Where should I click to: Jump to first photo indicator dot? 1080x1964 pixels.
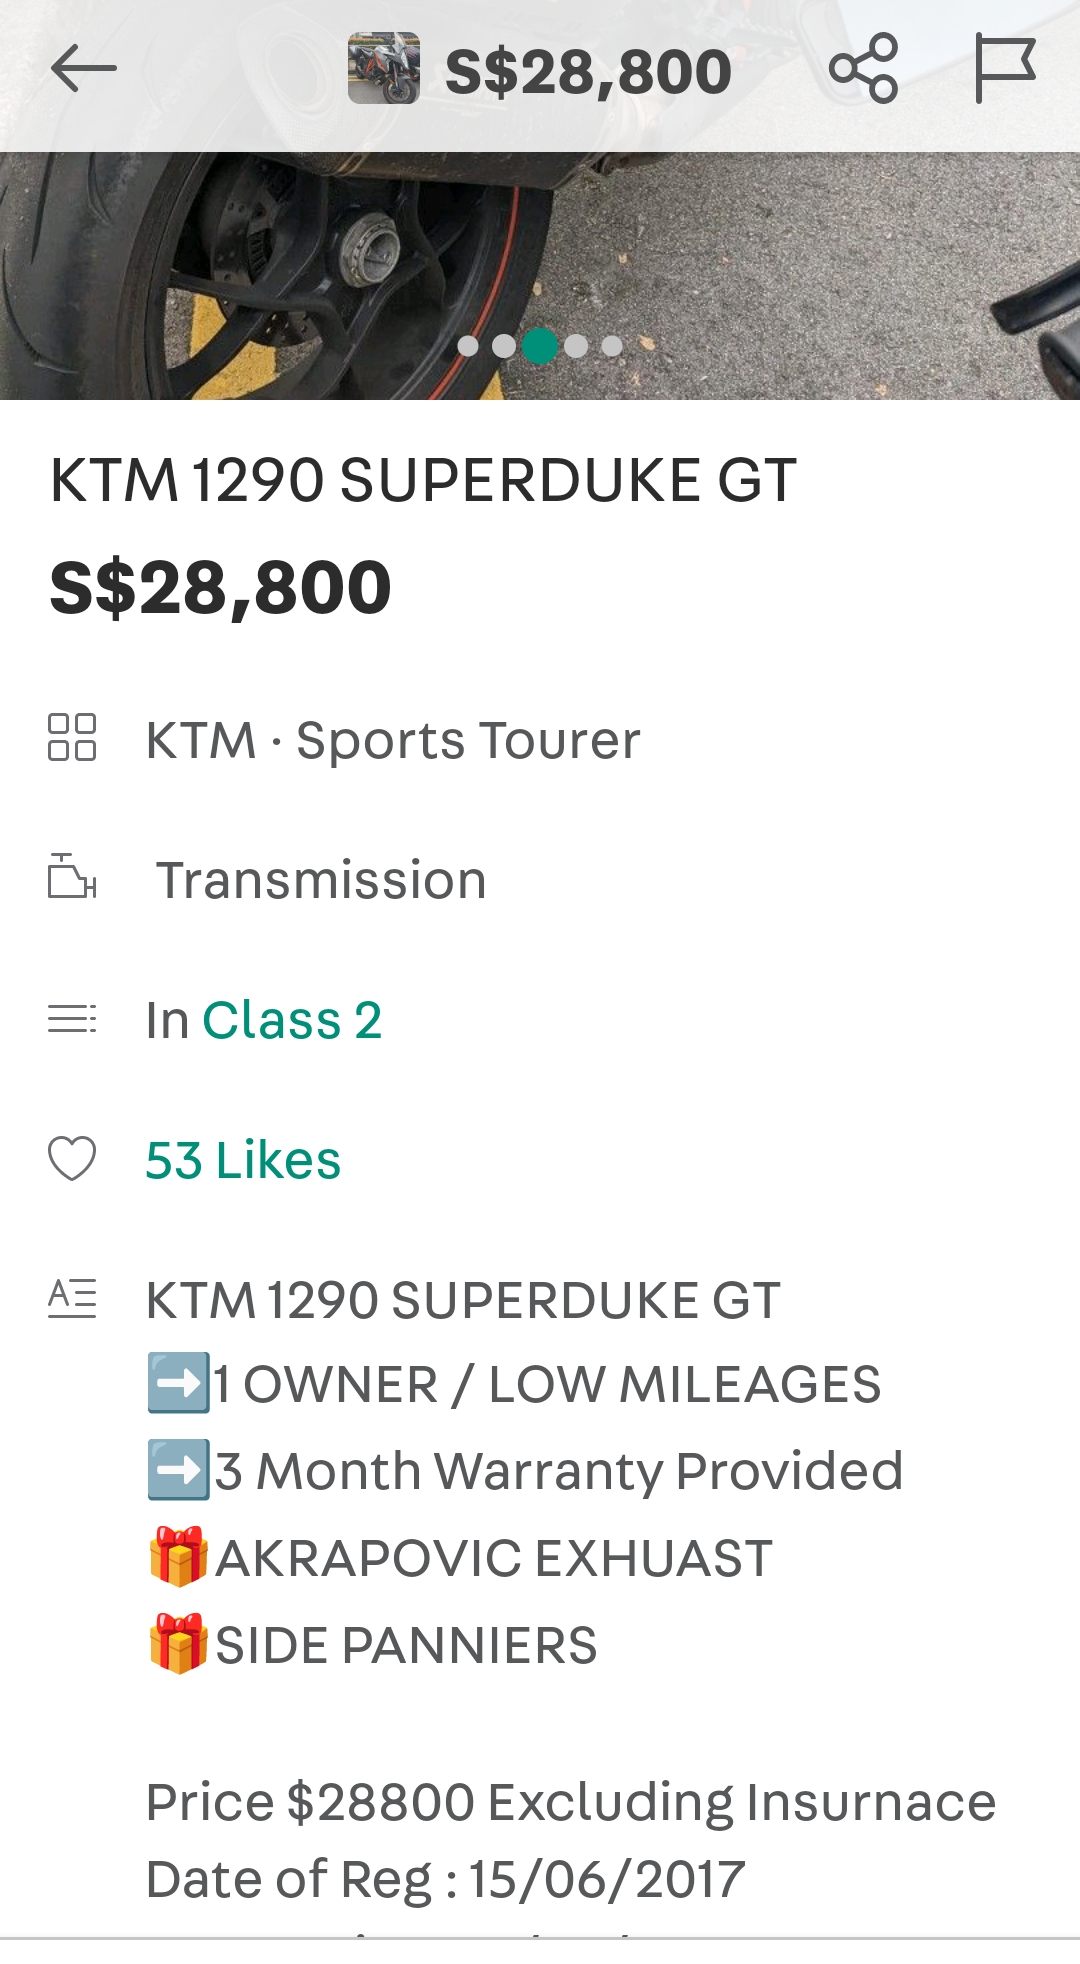[468, 346]
